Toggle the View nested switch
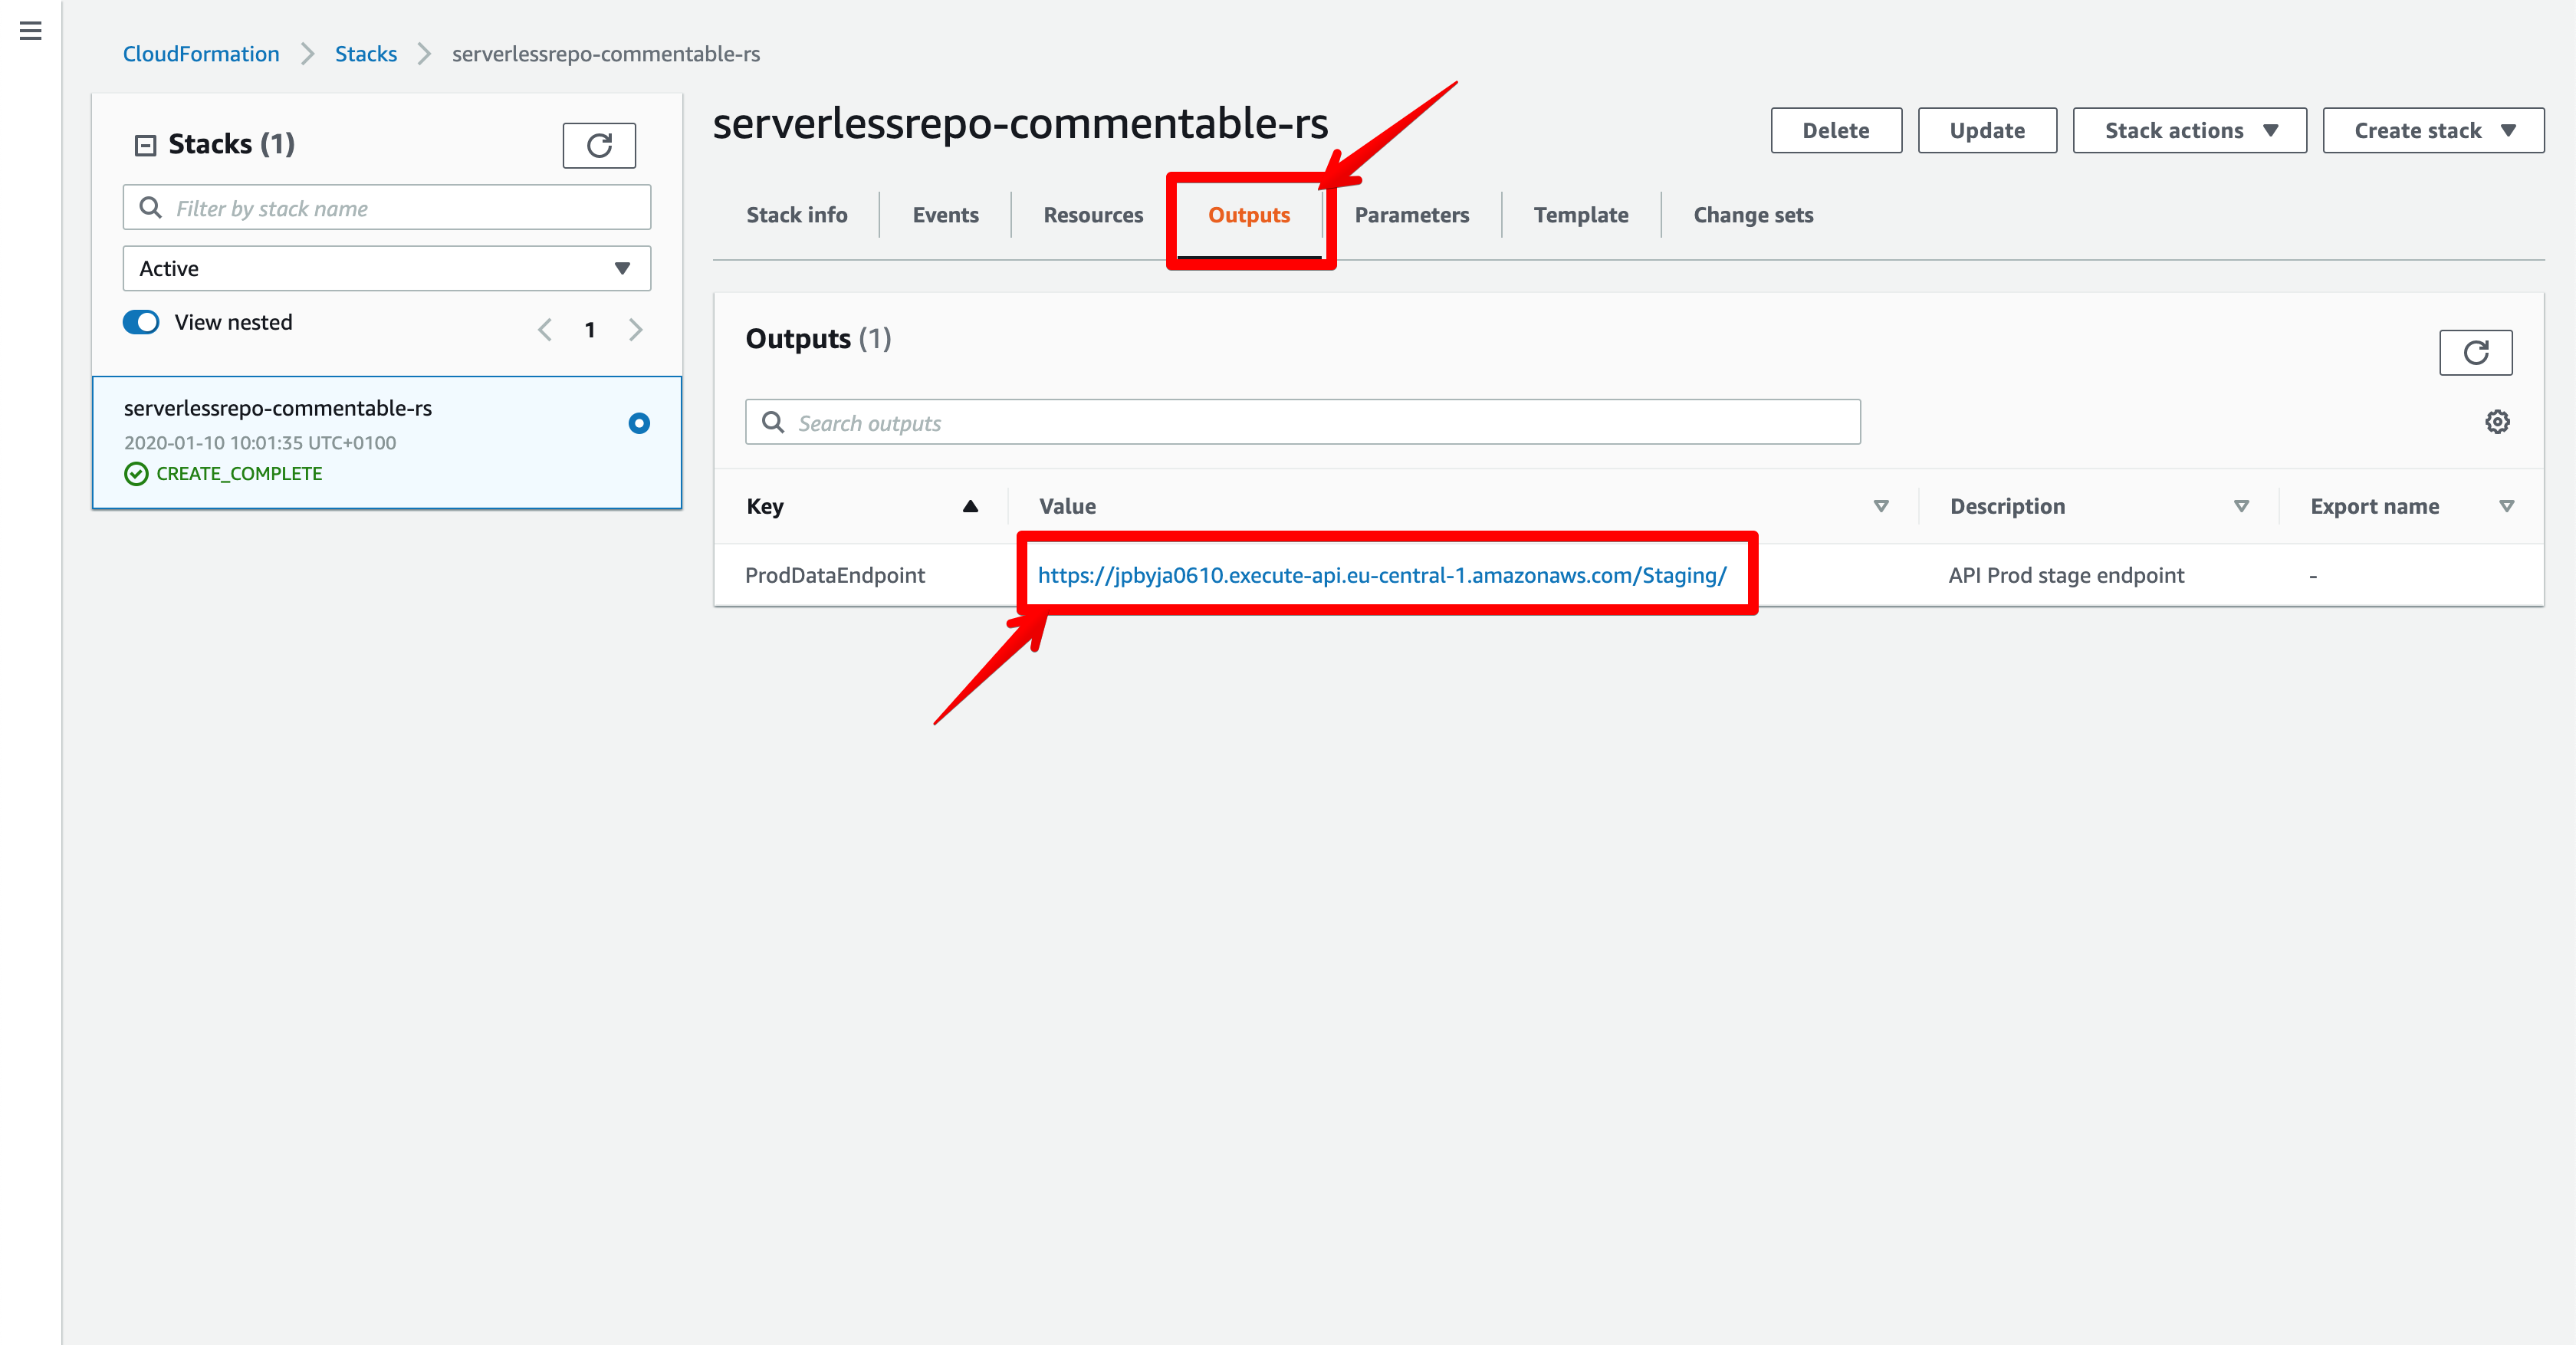This screenshot has width=2576, height=1345. (141, 322)
